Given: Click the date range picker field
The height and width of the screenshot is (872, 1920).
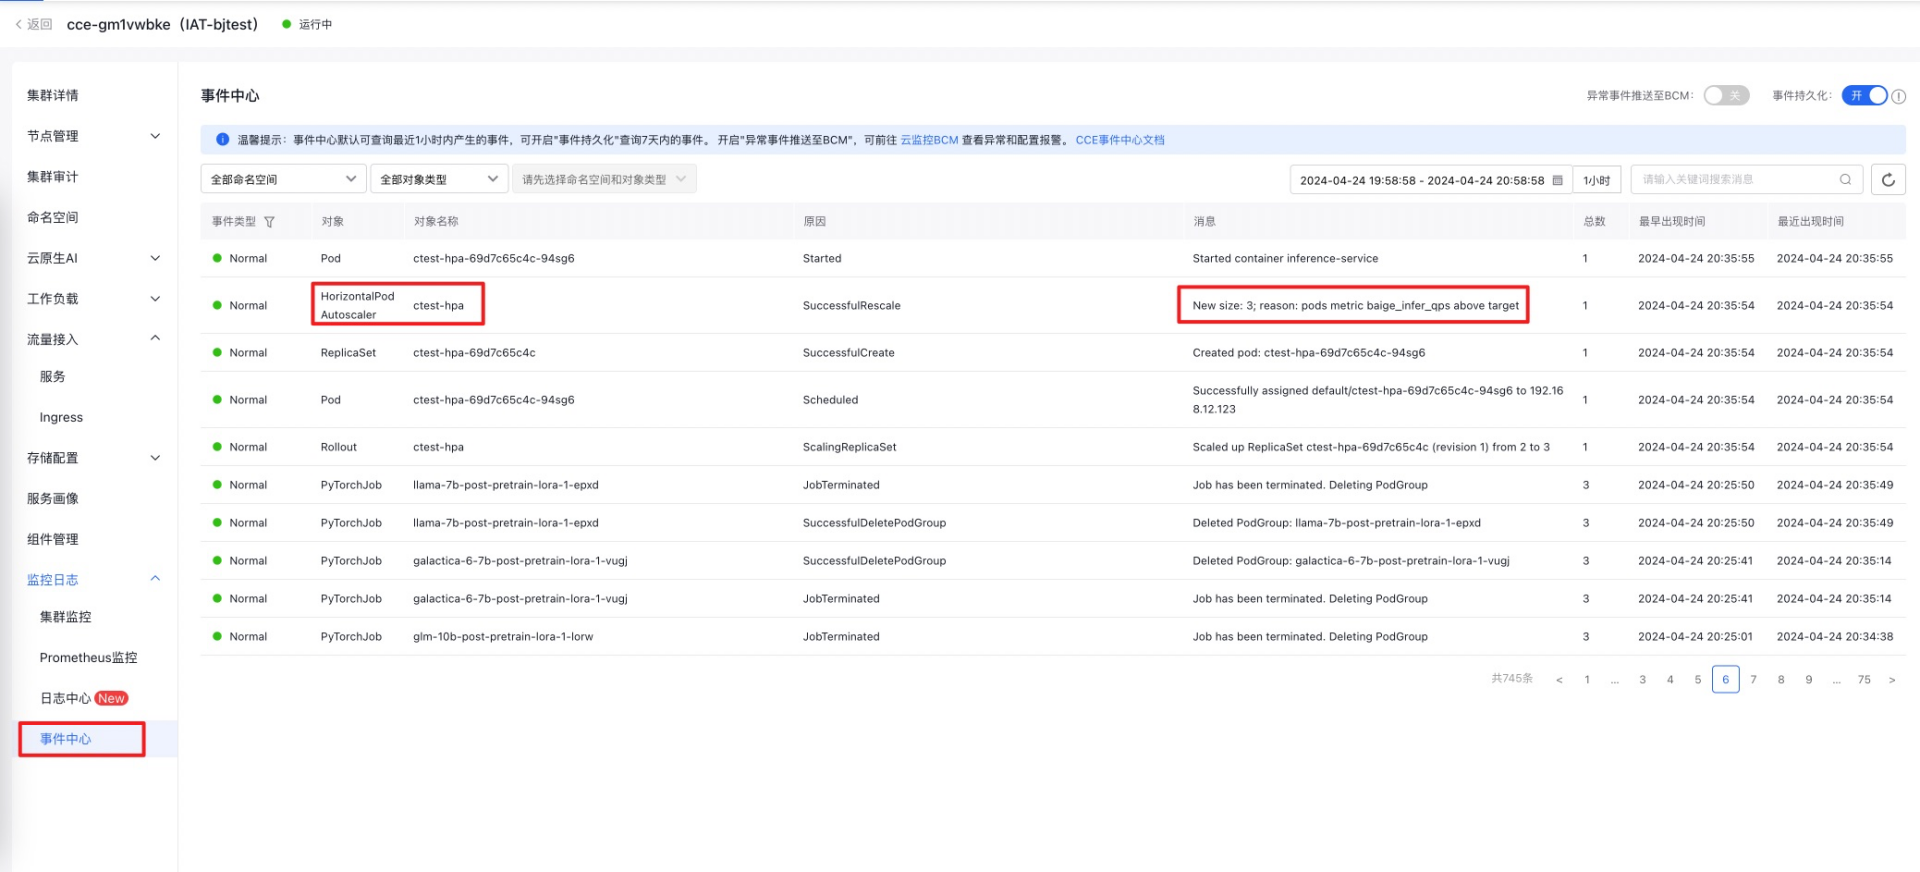Looking at the screenshot, I should coord(1431,180).
